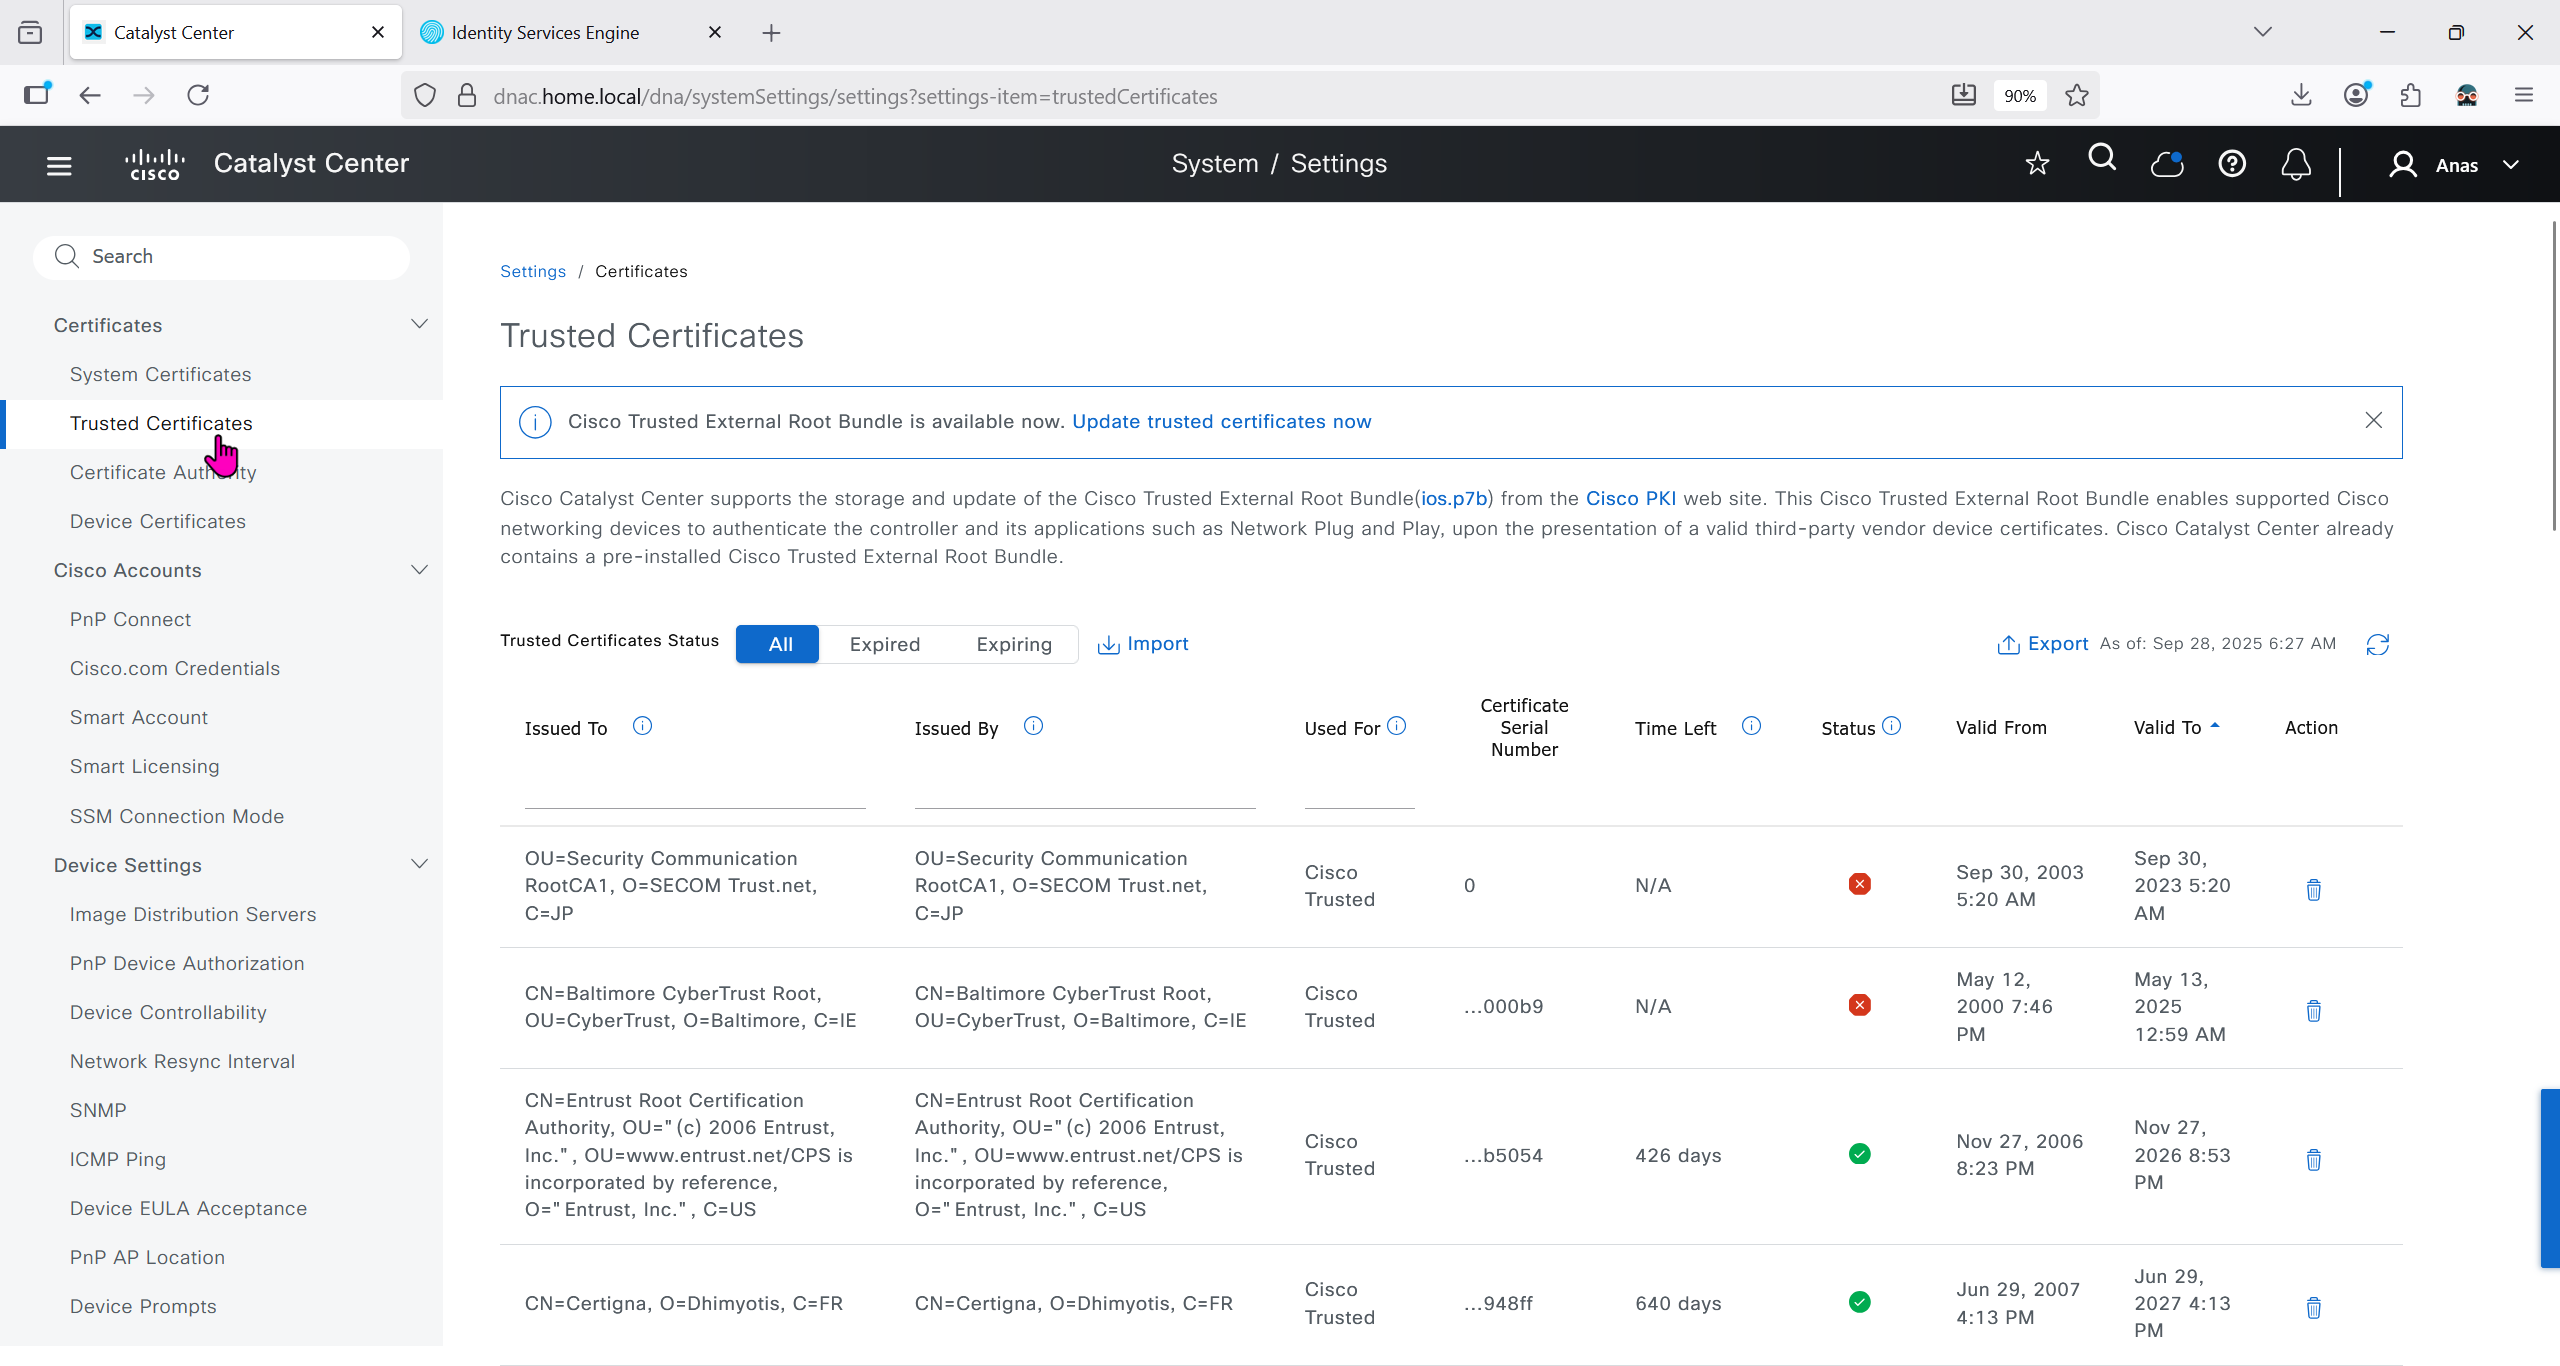Switch to the Identity Services Engine tab
The image size is (2560, 1366).
click(545, 33)
